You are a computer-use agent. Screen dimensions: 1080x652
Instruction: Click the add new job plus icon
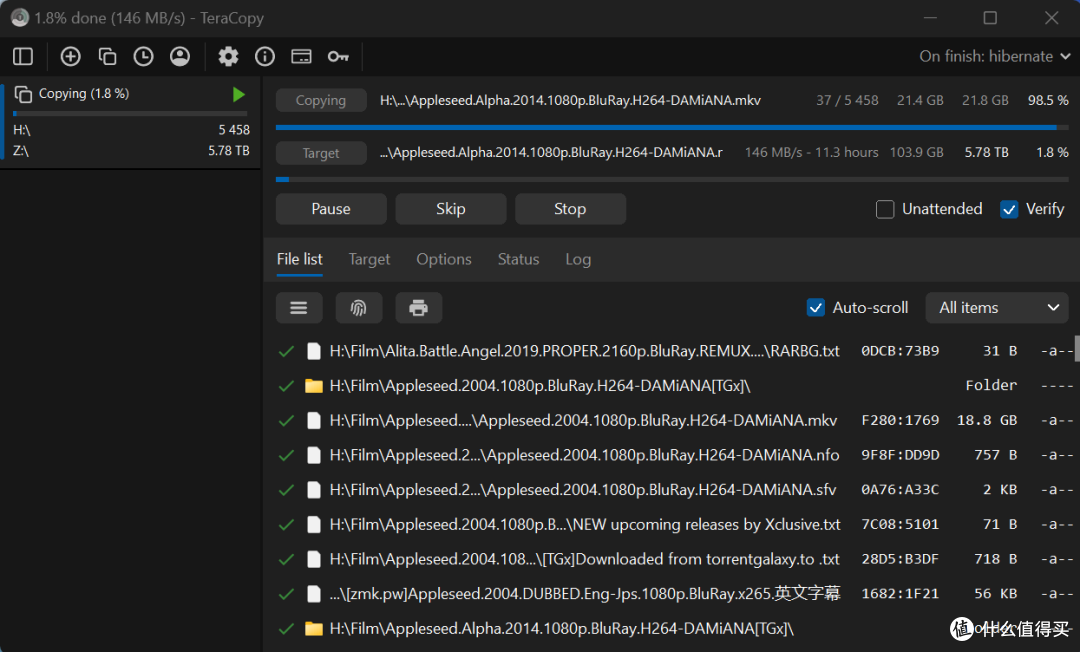70,56
